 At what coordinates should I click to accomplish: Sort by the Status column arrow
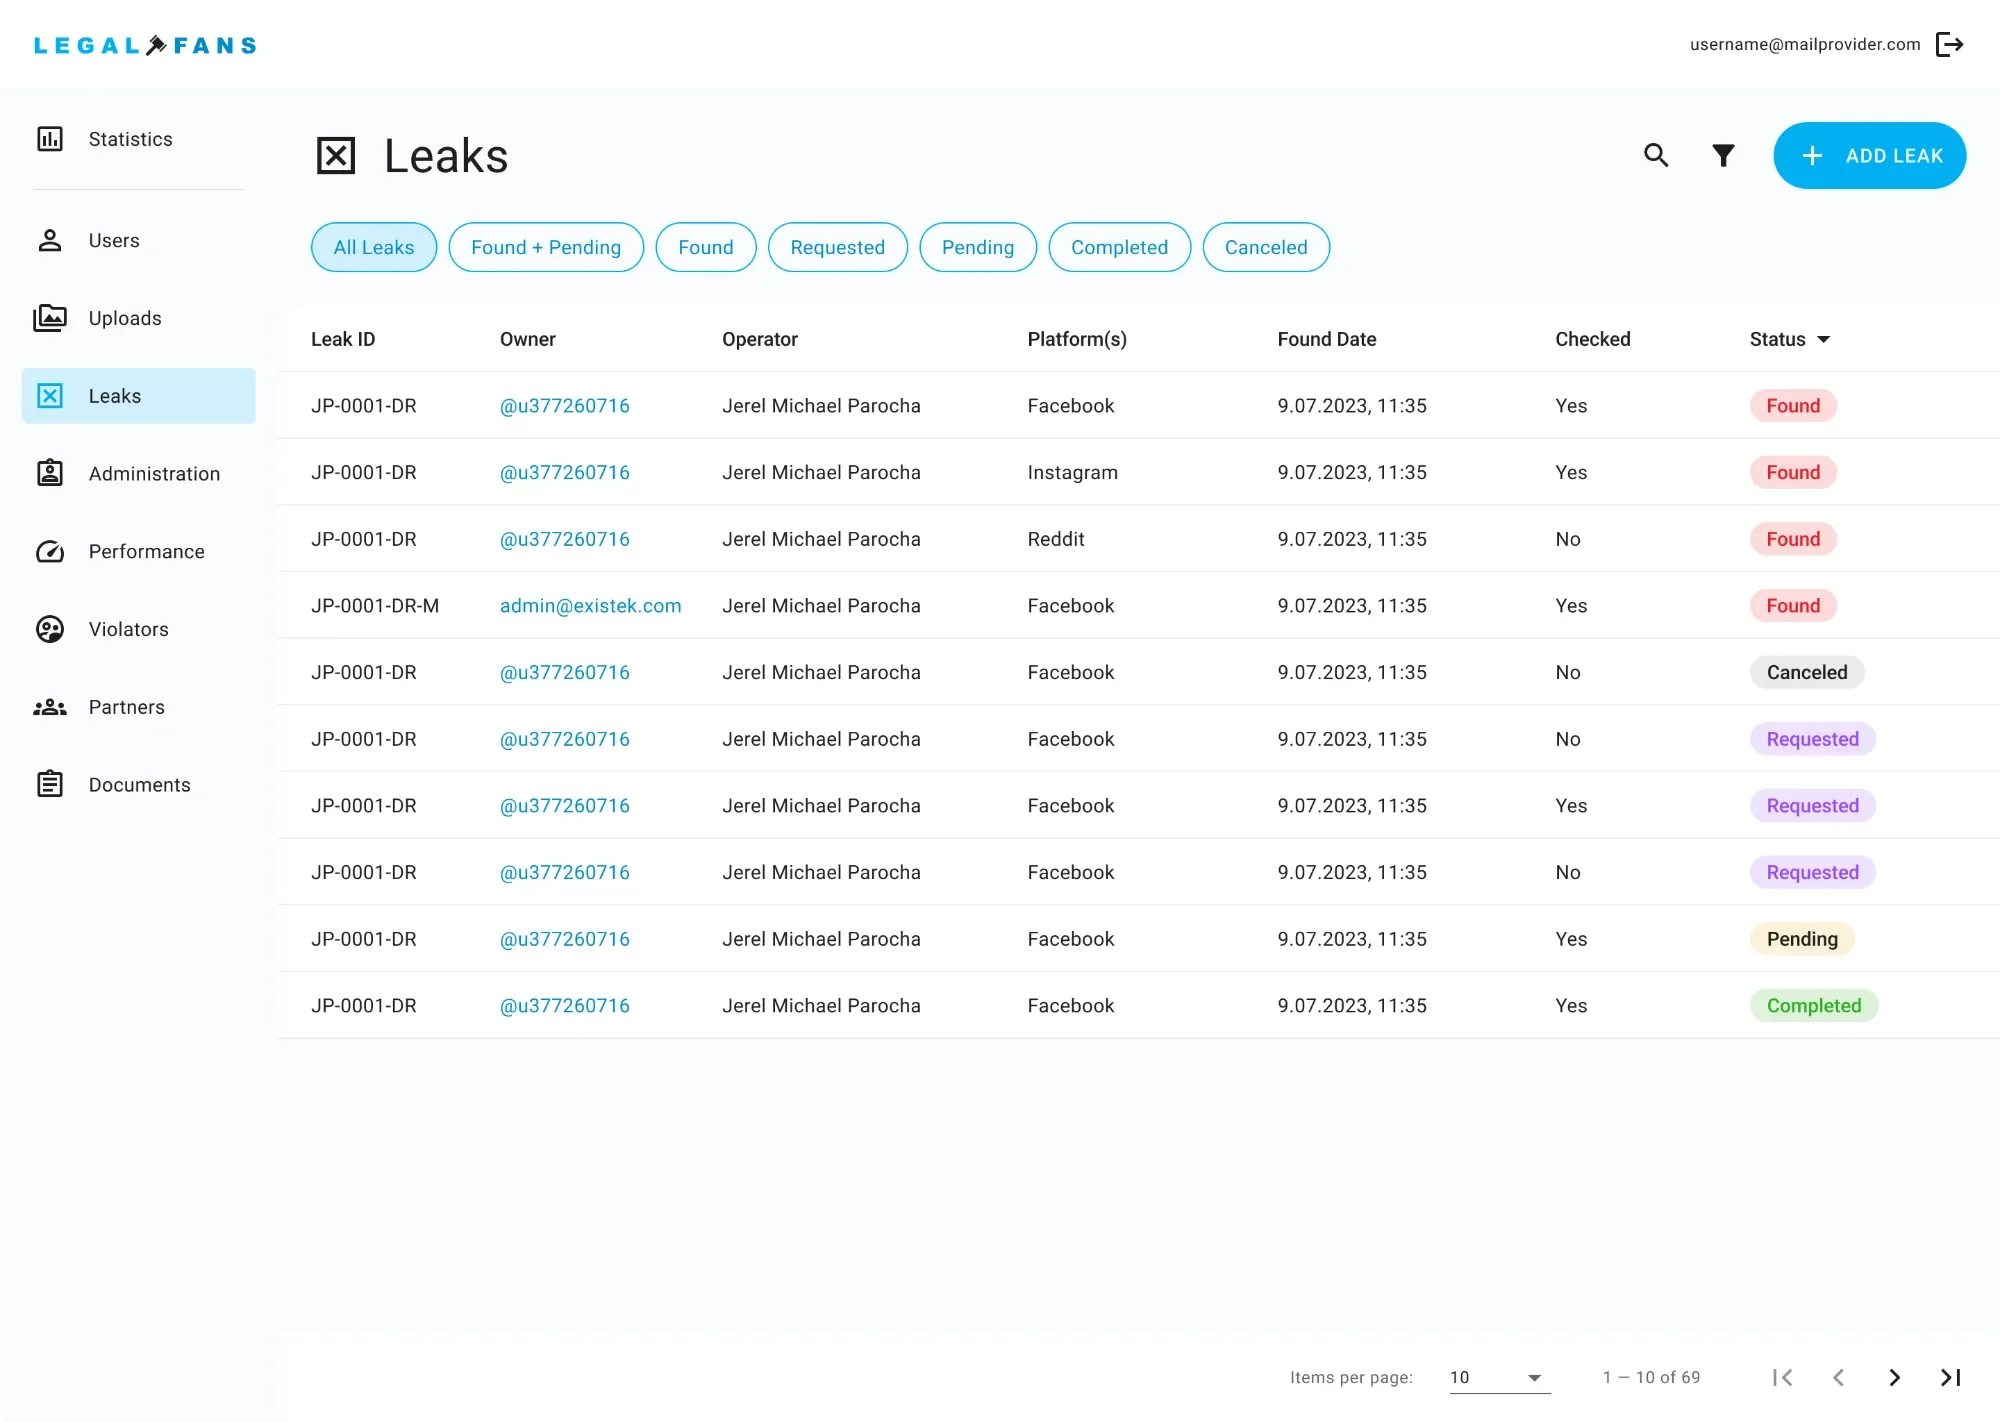[1823, 339]
